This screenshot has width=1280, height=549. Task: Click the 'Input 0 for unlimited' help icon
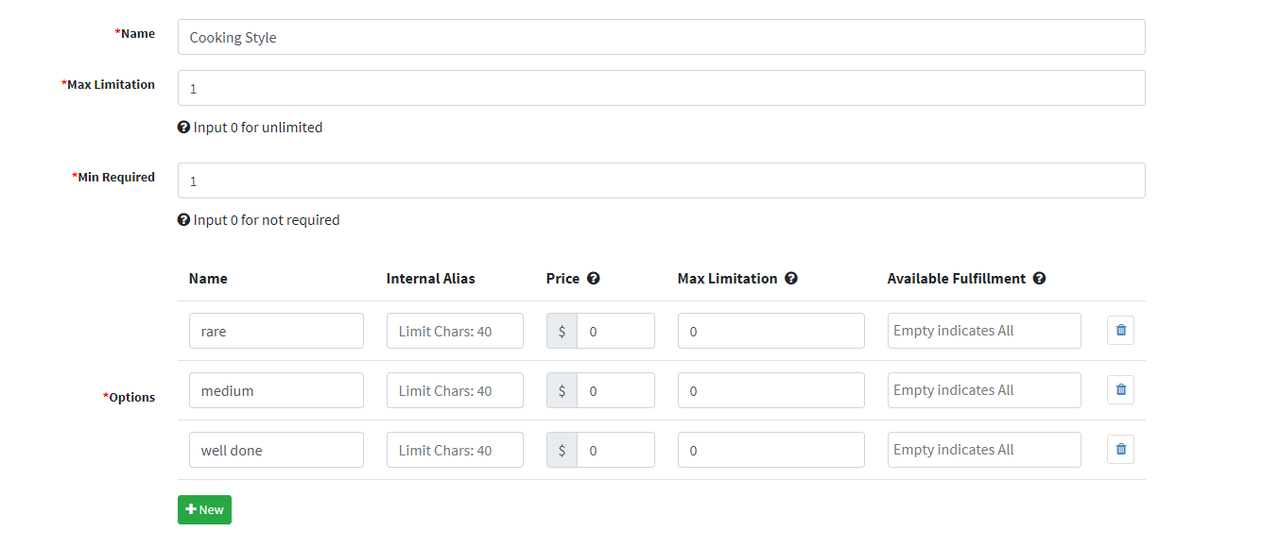pyautogui.click(x=184, y=128)
